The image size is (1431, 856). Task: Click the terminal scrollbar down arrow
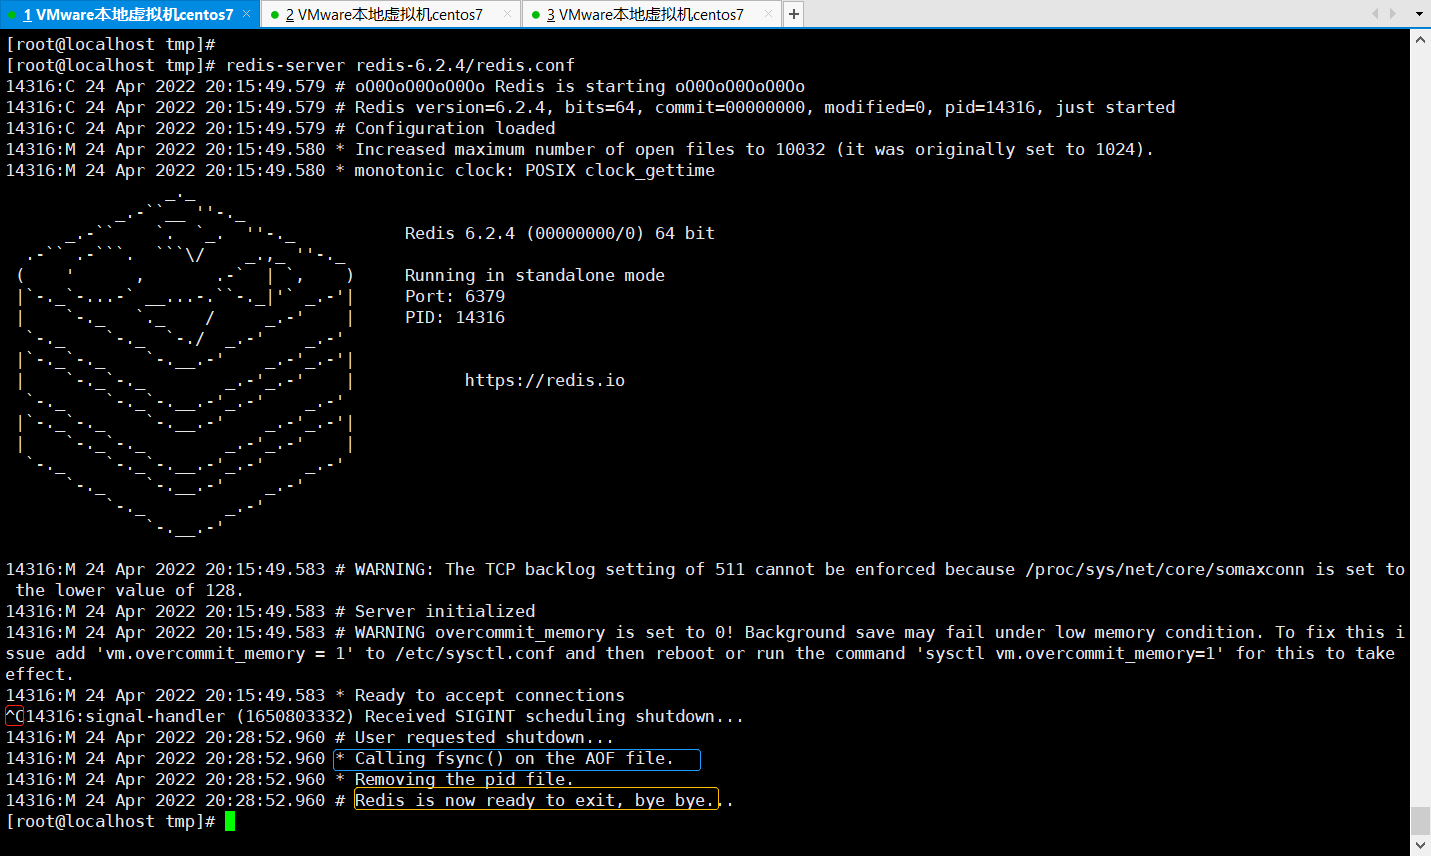[1420, 846]
